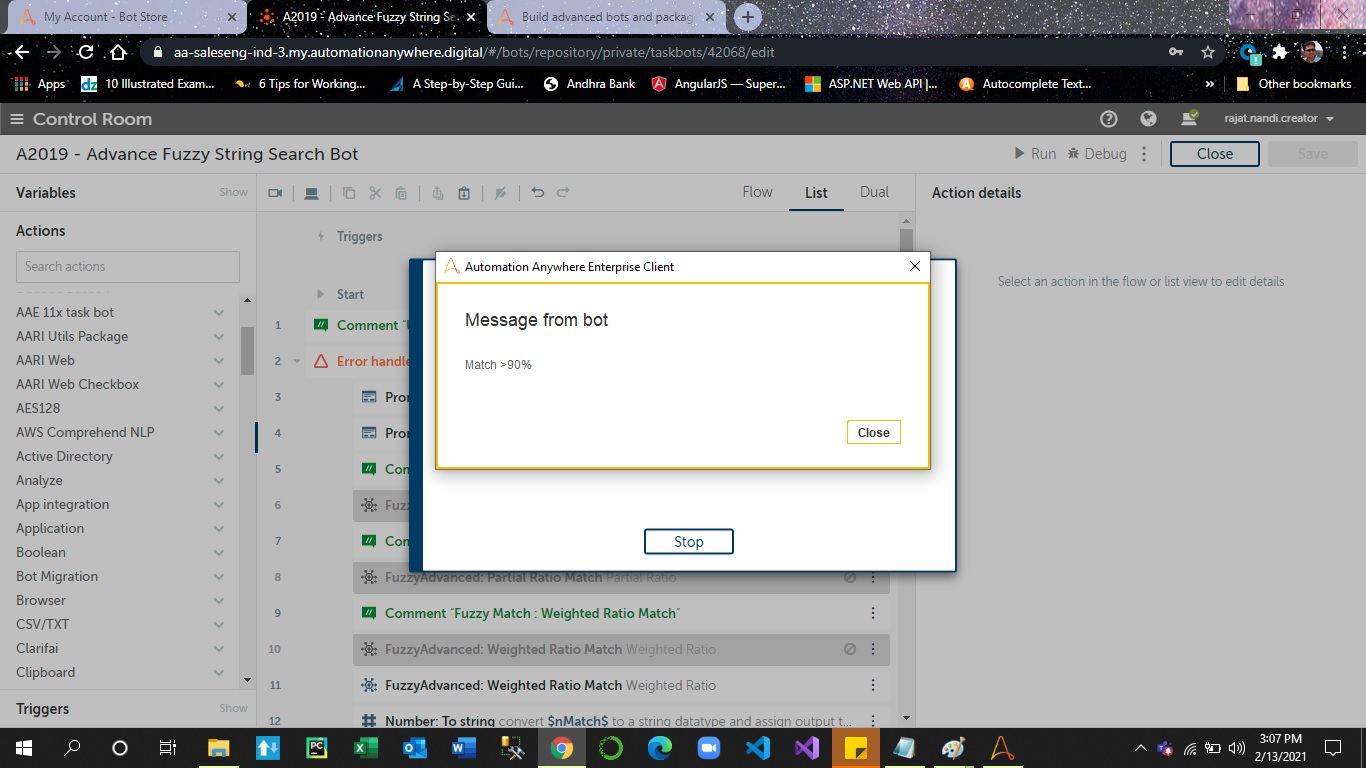The width and height of the screenshot is (1366, 768).
Task: Close the Message from bot dialog
Action: (x=873, y=432)
